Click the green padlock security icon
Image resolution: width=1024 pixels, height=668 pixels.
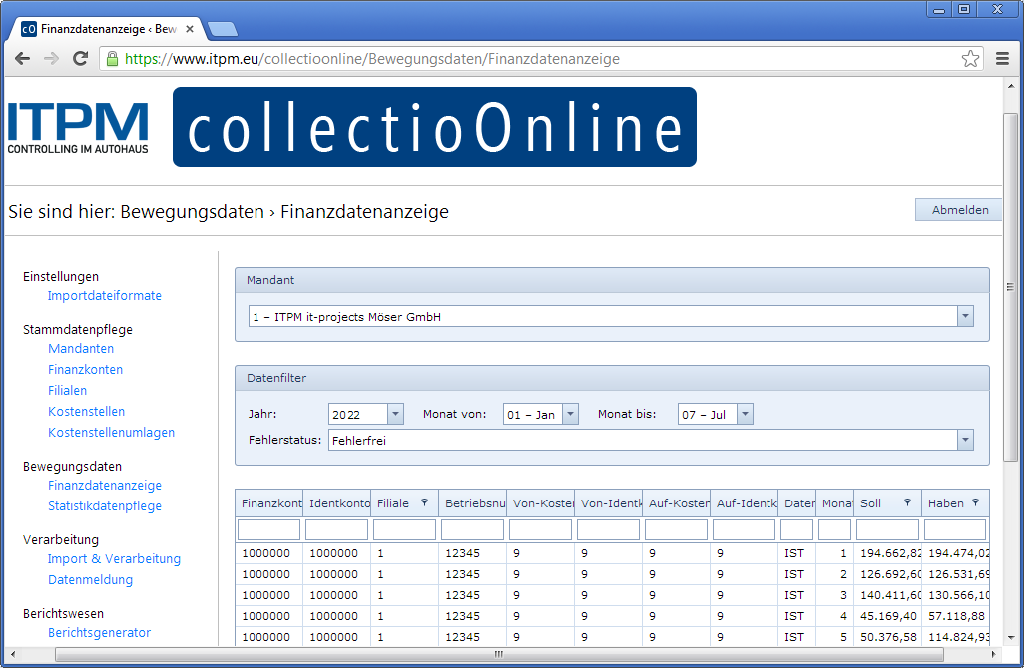click(x=112, y=59)
